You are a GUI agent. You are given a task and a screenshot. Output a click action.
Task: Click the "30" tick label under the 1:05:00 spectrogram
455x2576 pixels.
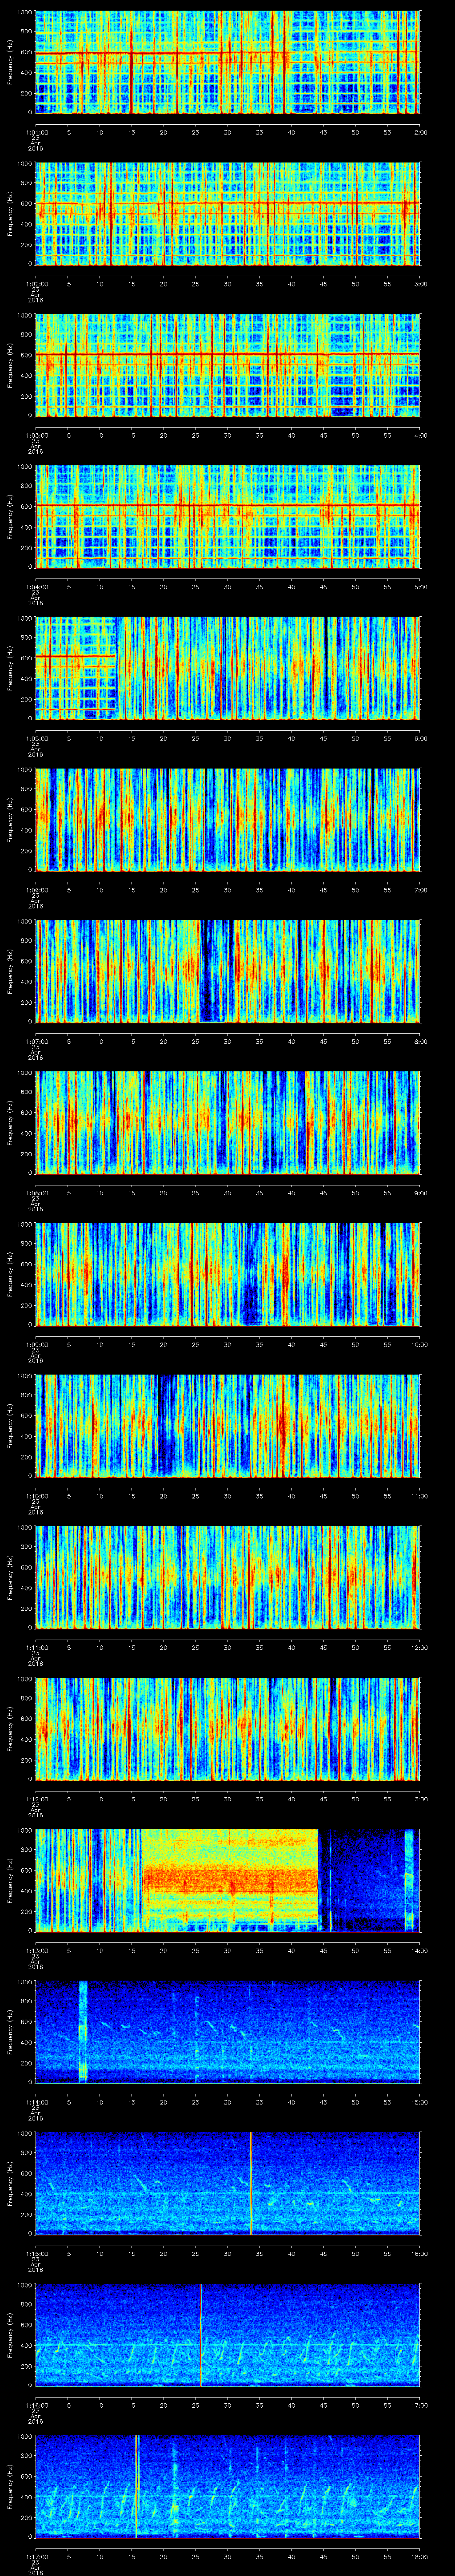(x=228, y=737)
